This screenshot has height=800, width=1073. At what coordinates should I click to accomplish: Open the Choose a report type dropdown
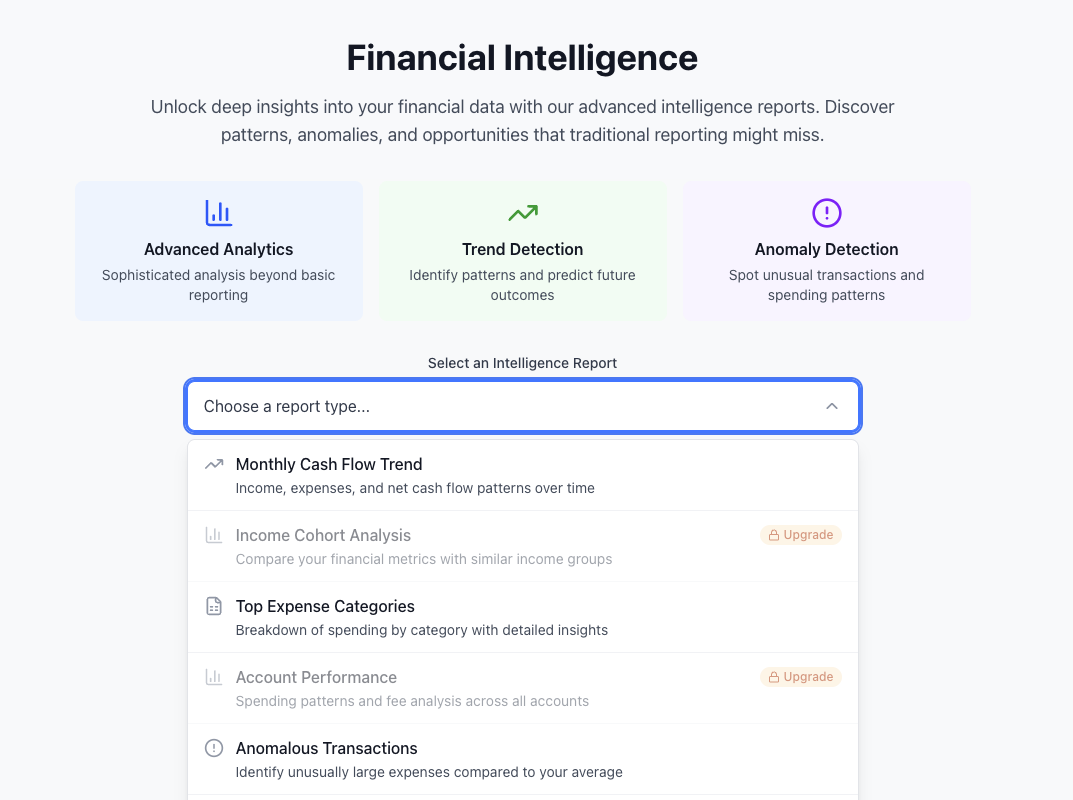tap(522, 406)
